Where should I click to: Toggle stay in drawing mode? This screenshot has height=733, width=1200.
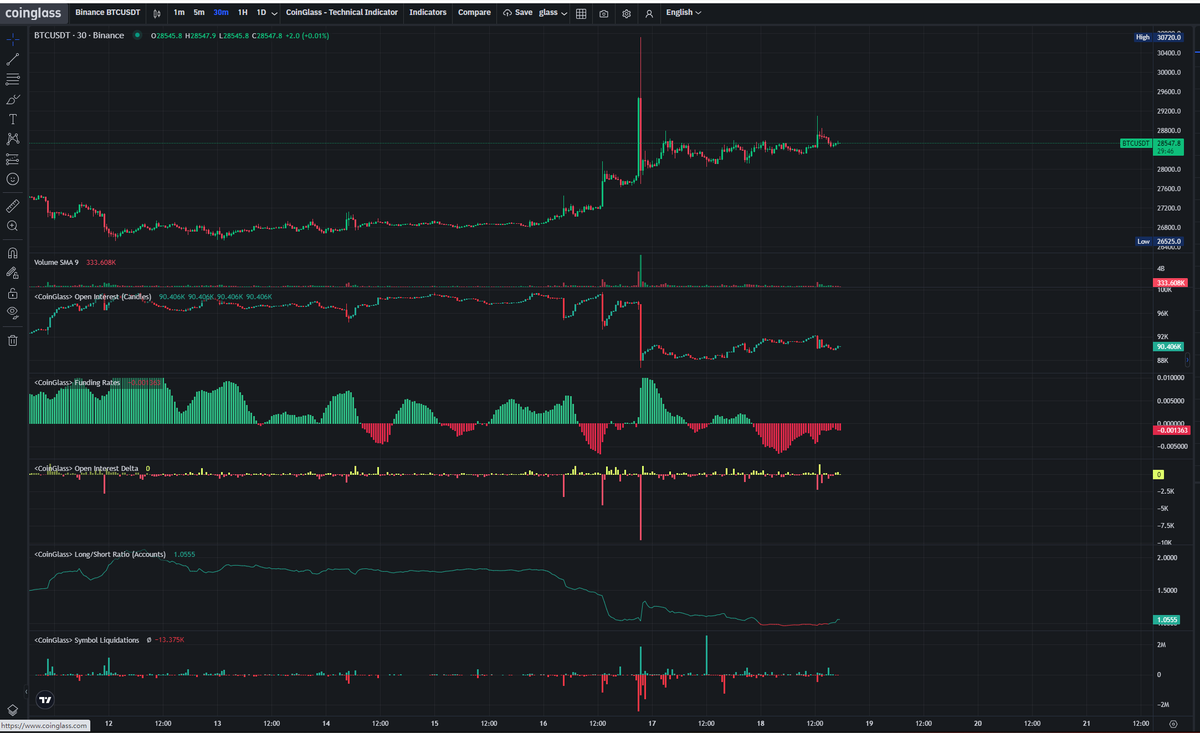(12, 272)
